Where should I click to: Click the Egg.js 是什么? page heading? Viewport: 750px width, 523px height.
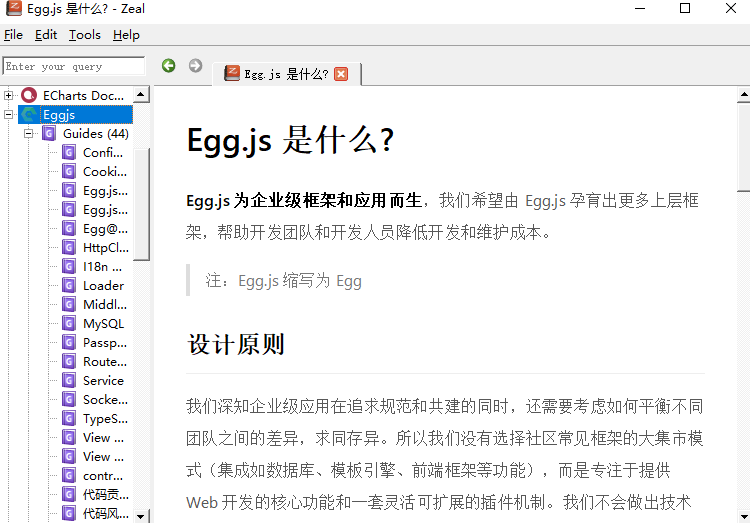(x=290, y=140)
